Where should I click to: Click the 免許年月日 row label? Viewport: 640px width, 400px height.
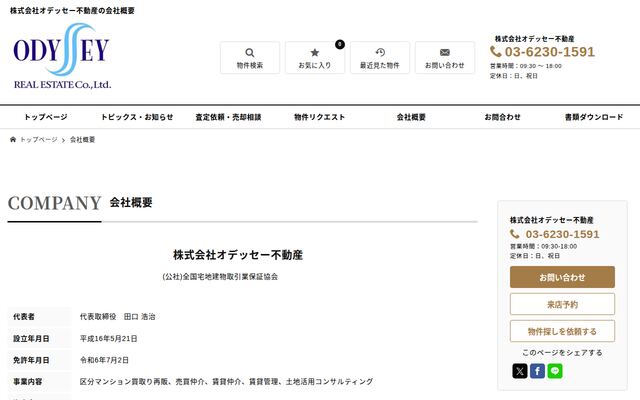[31, 360]
